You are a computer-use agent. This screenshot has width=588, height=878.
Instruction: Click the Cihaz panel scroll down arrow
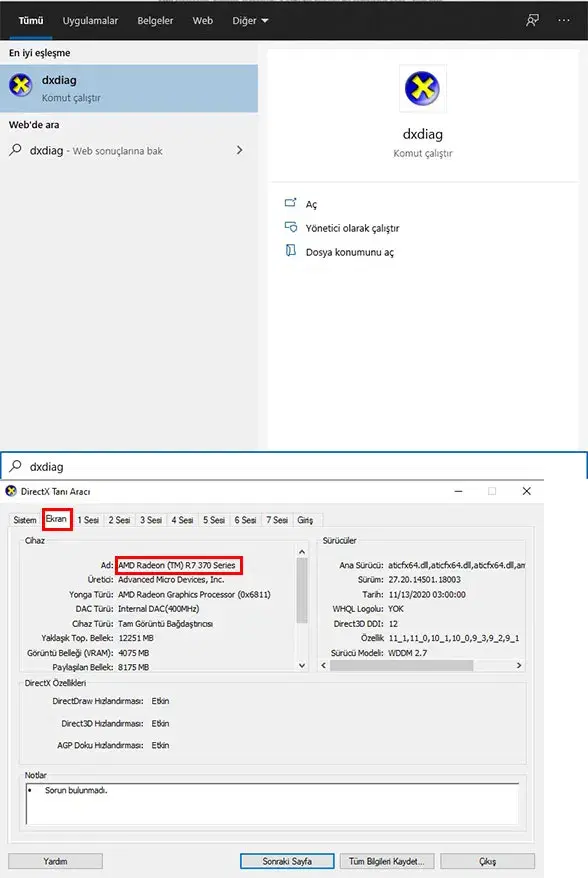(x=302, y=665)
